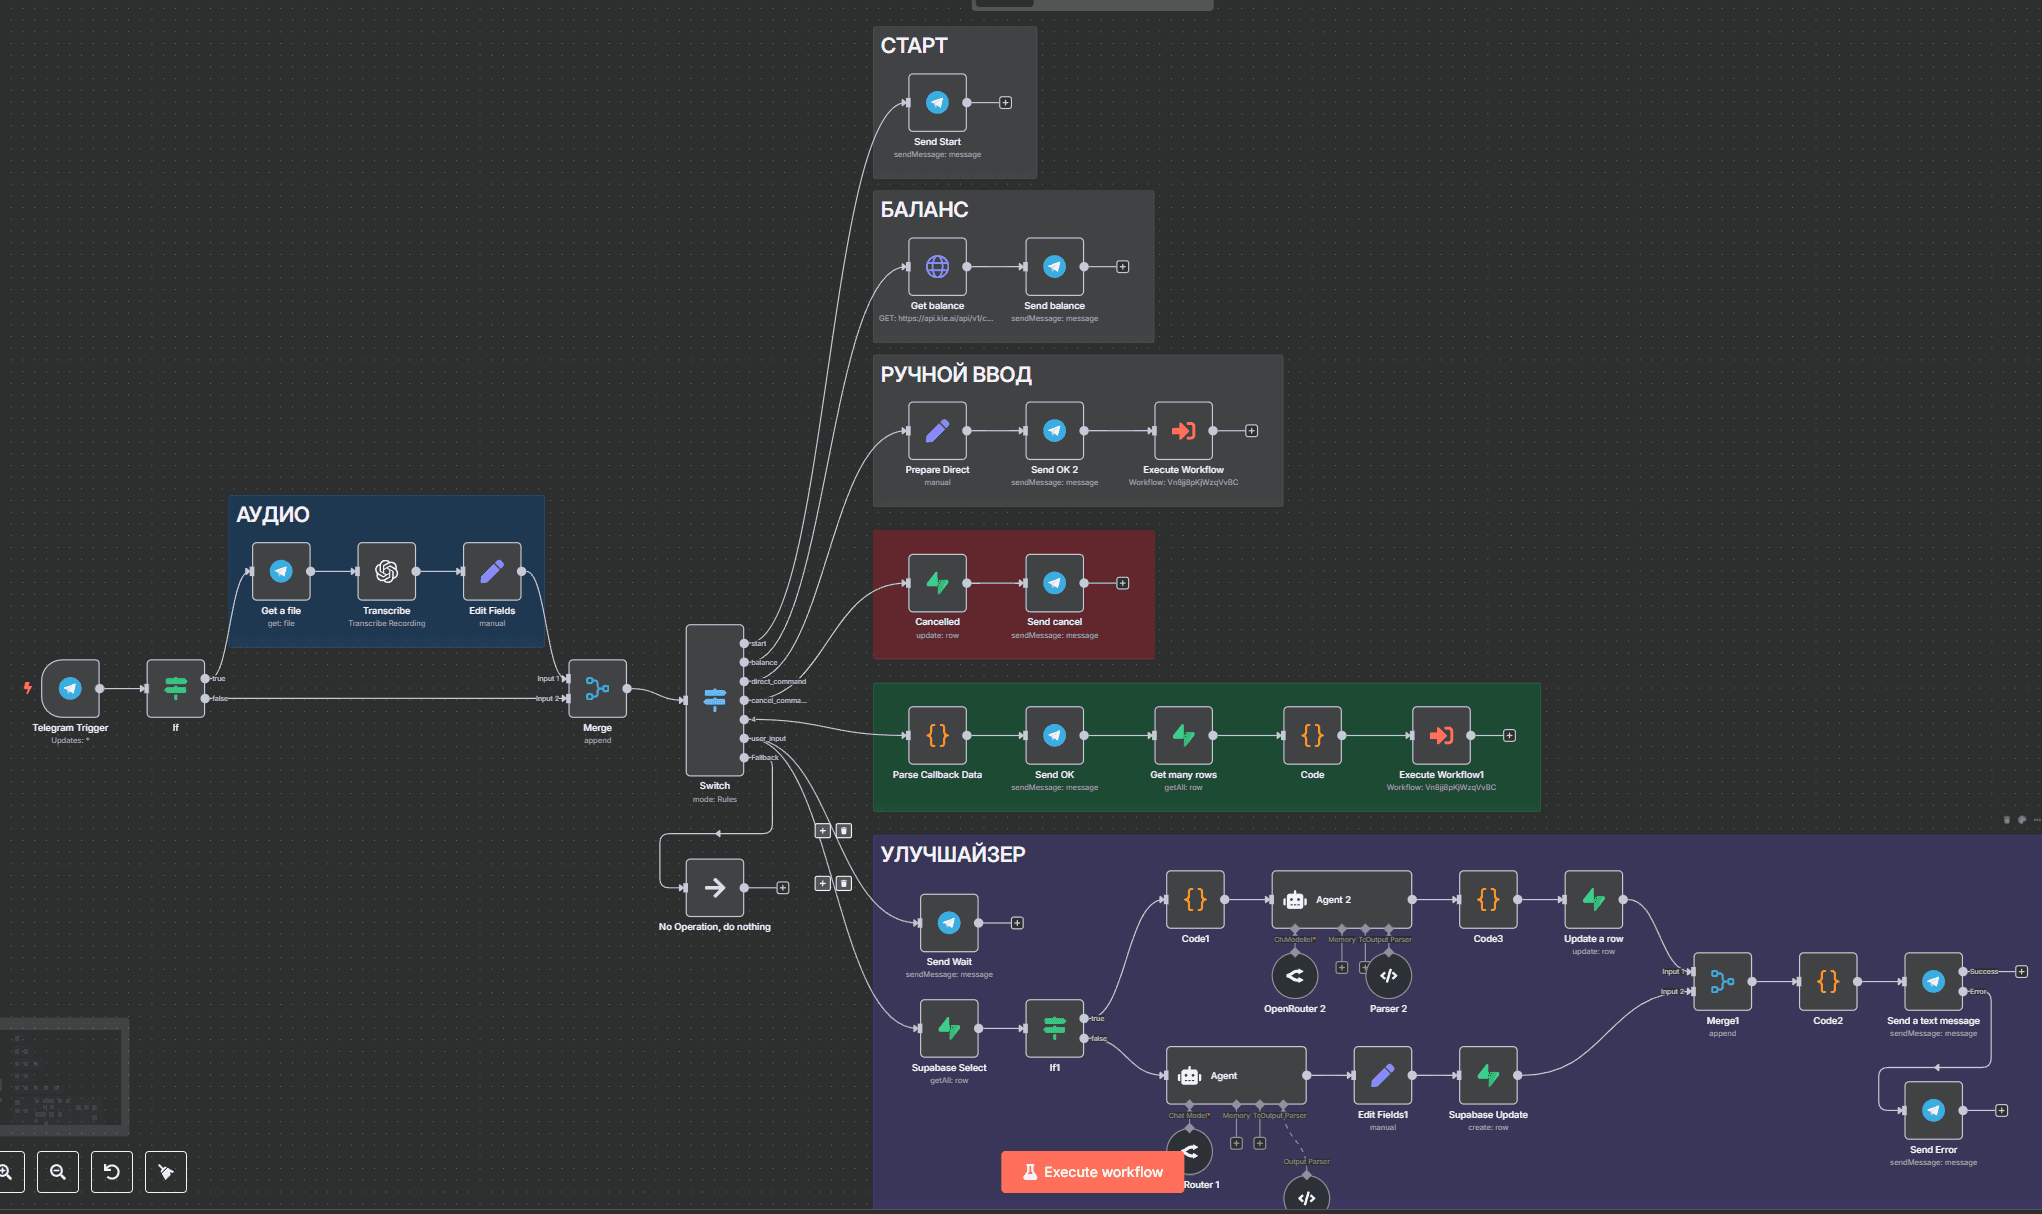This screenshot has width=2042, height=1214.
Task: Select the Switch node
Action: 714,699
